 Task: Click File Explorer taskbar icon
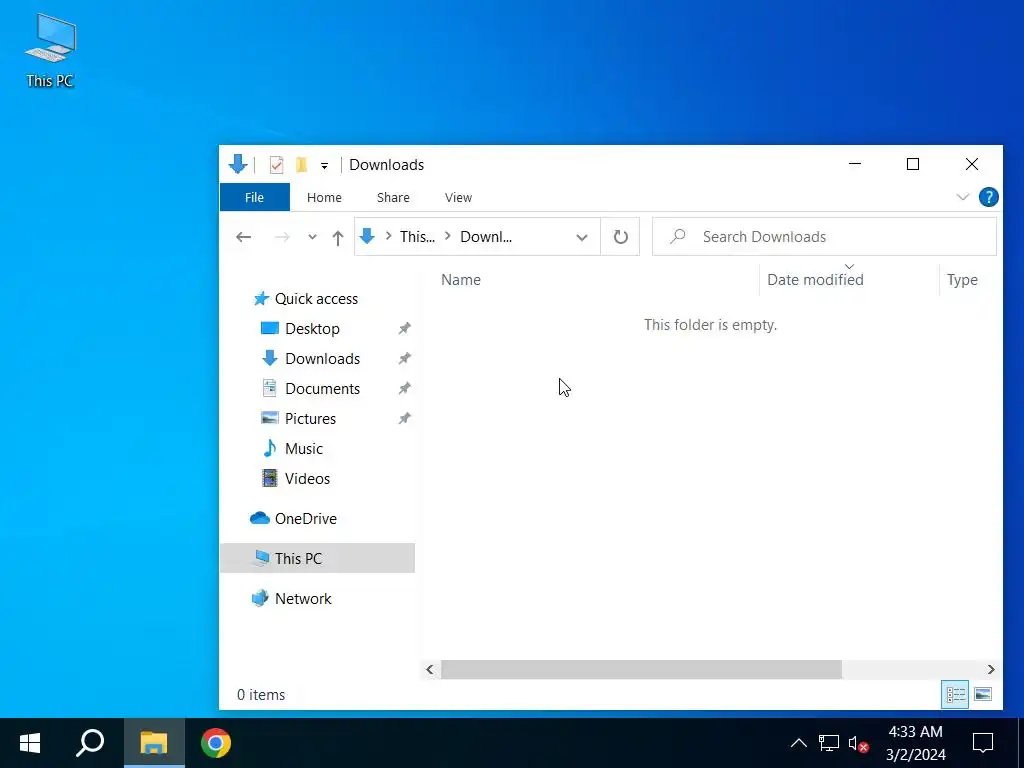[154, 743]
